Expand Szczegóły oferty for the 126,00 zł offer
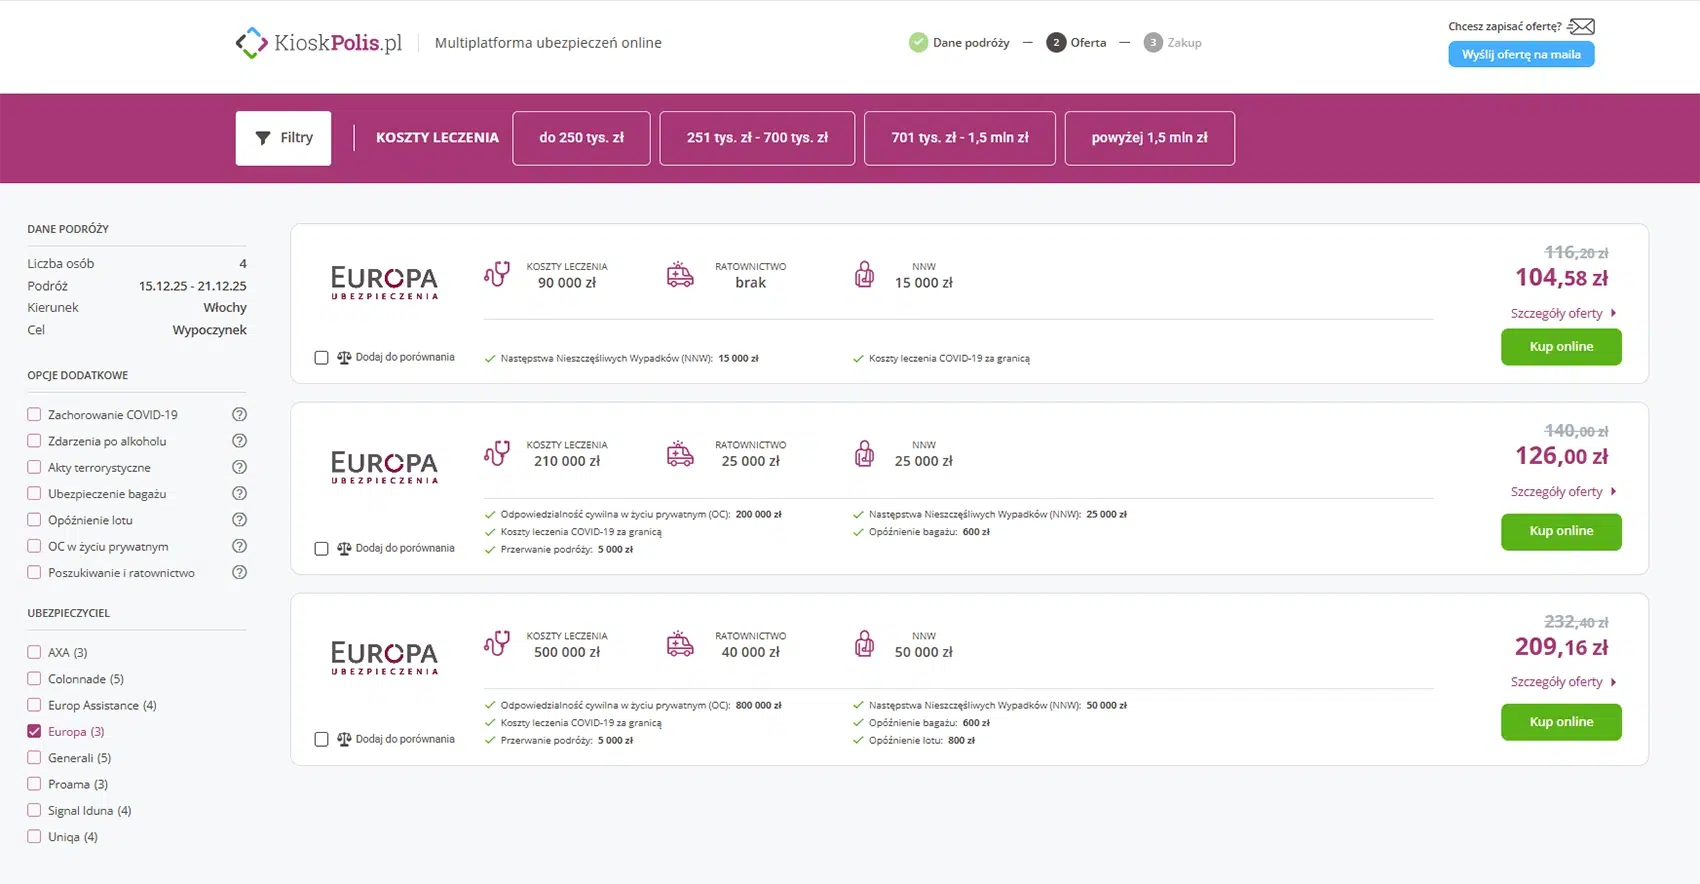The width and height of the screenshot is (1700, 884). pyautogui.click(x=1562, y=492)
